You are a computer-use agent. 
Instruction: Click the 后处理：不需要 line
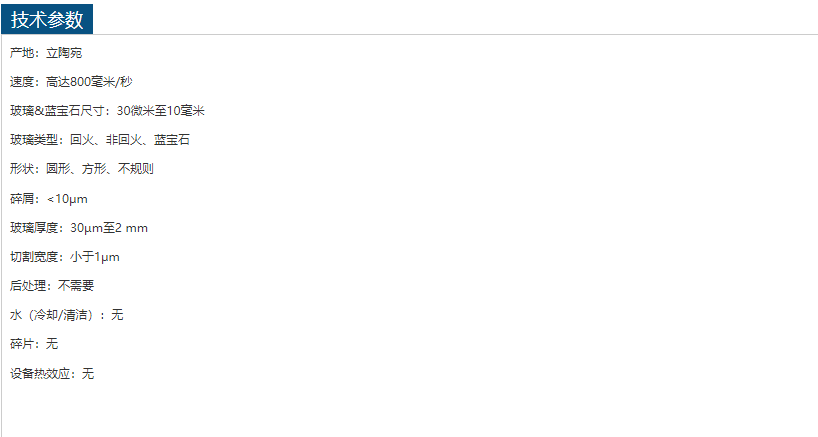52,286
